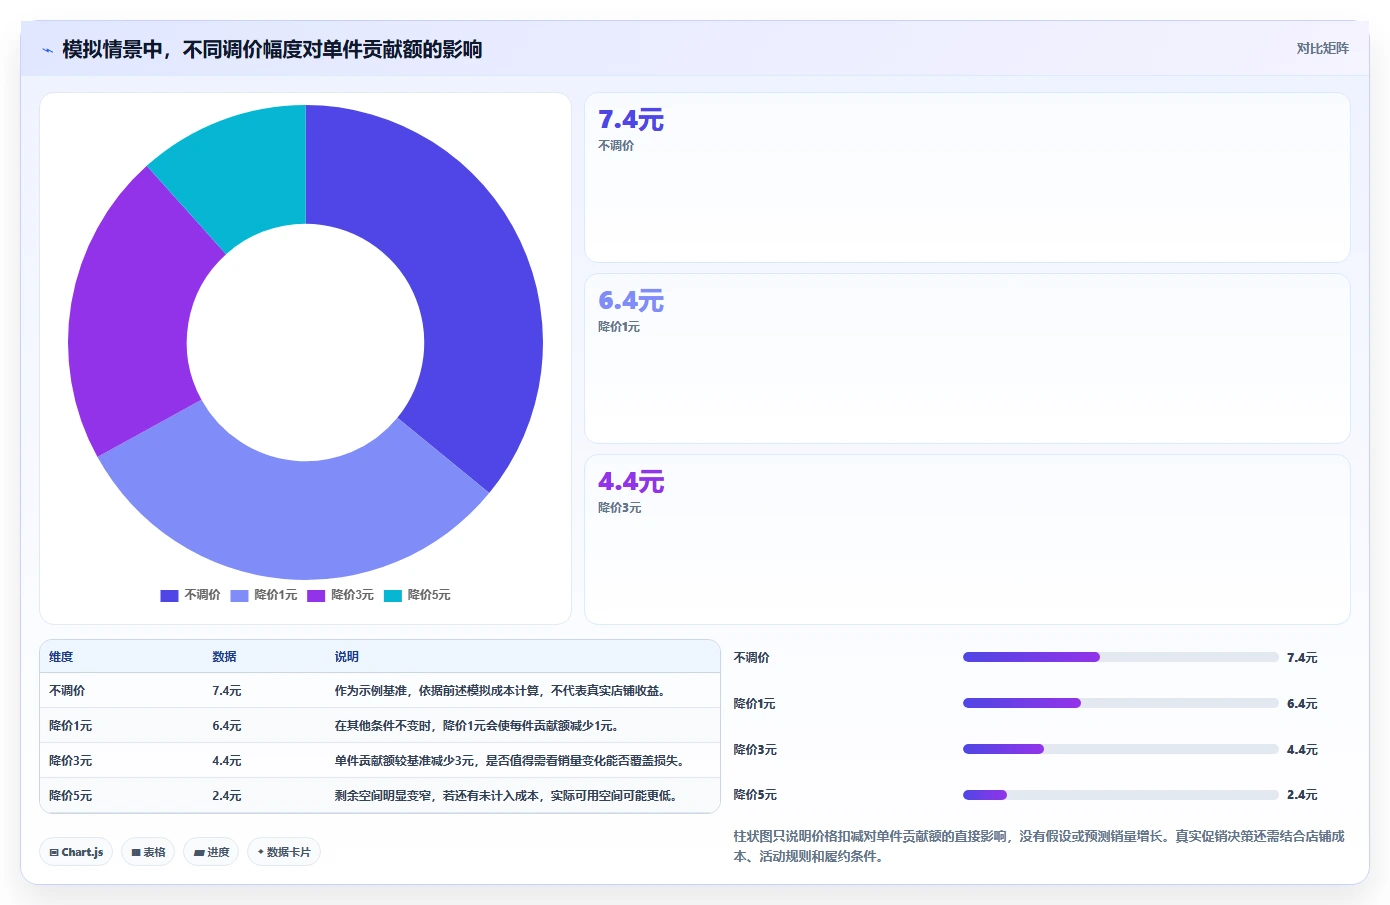Click the Chart.js tag chip
The width and height of the screenshot is (1390, 905).
pos(76,852)
